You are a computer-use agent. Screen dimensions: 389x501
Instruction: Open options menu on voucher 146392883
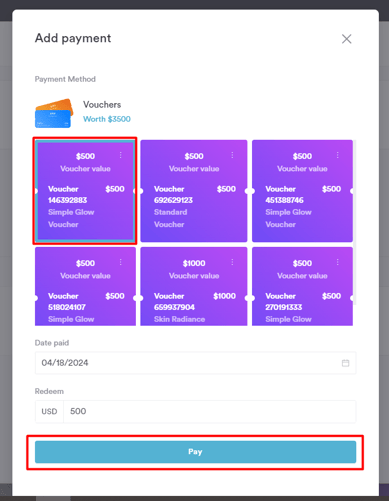pyautogui.click(x=121, y=155)
